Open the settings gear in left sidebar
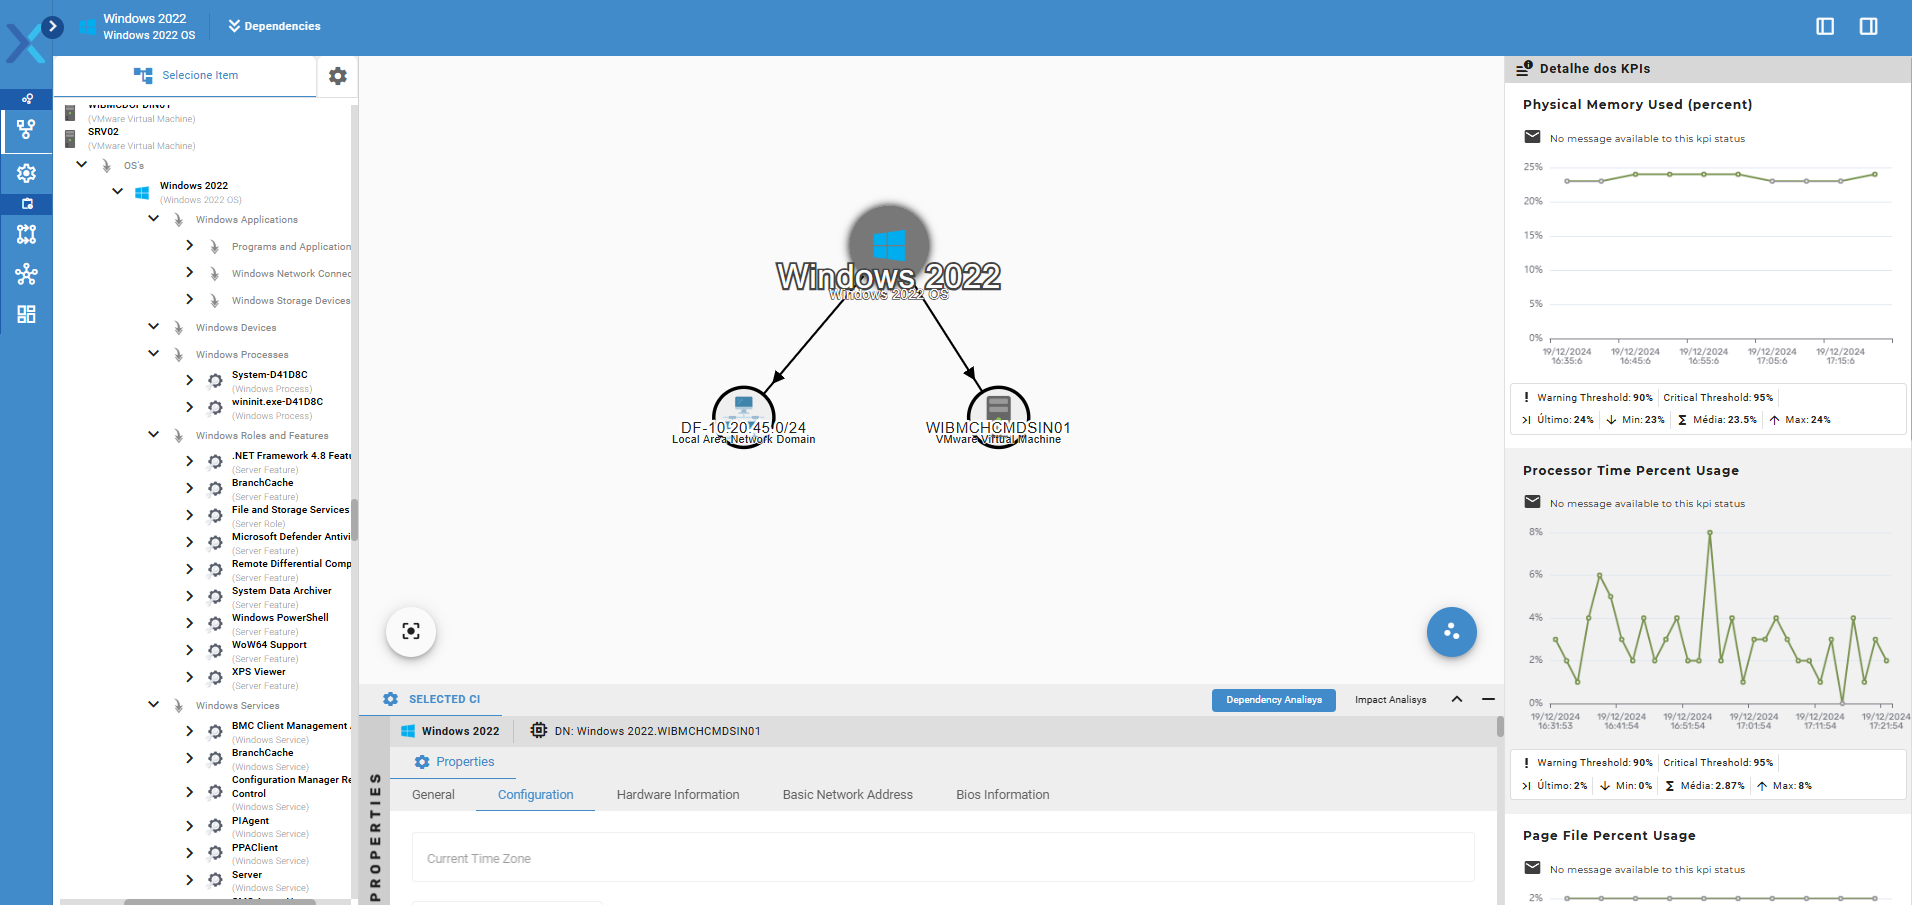Screen dimensions: 1912x905 point(26,173)
